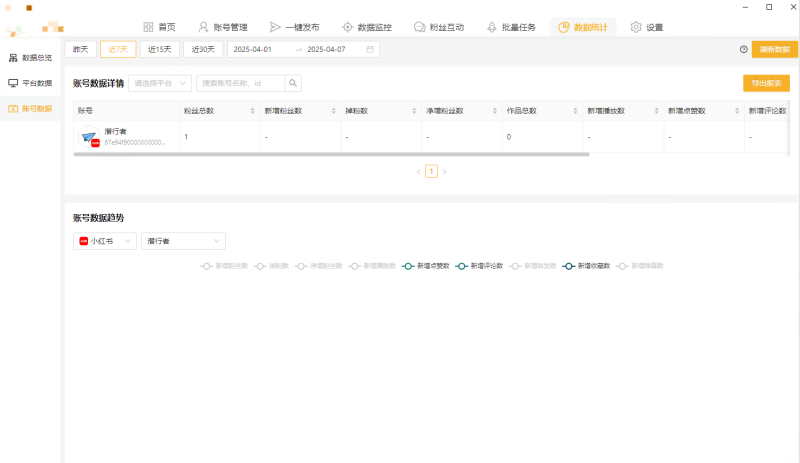Go to previous page arrow
800x463 pixels.
click(x=419, y=172)
